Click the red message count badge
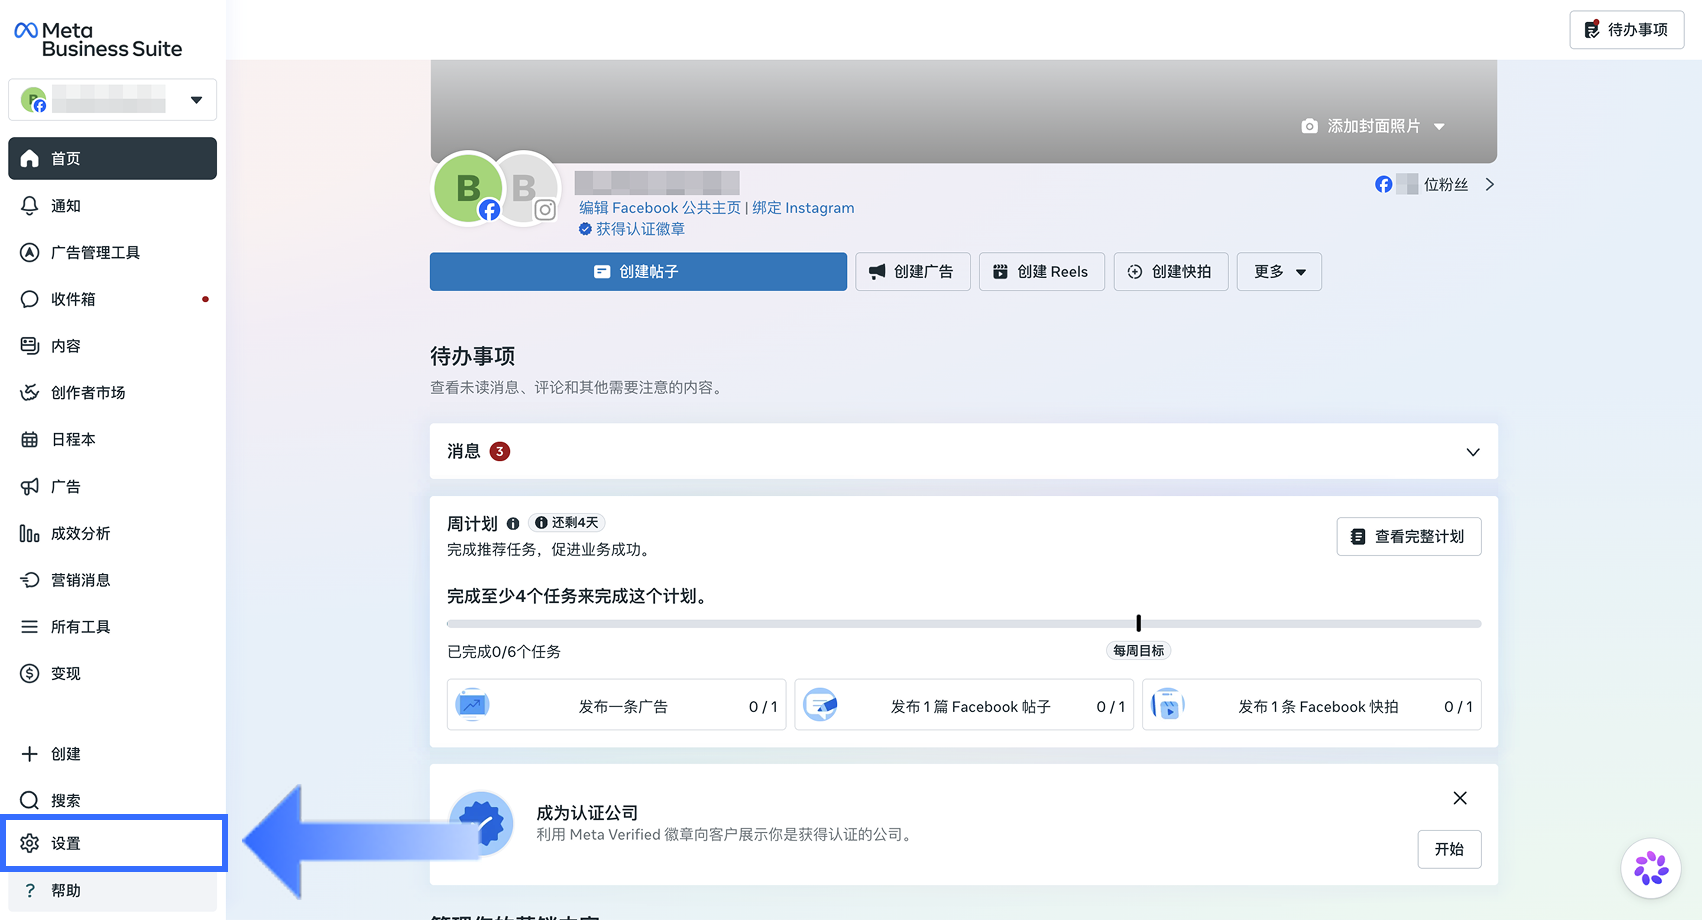 pos(500,452)
